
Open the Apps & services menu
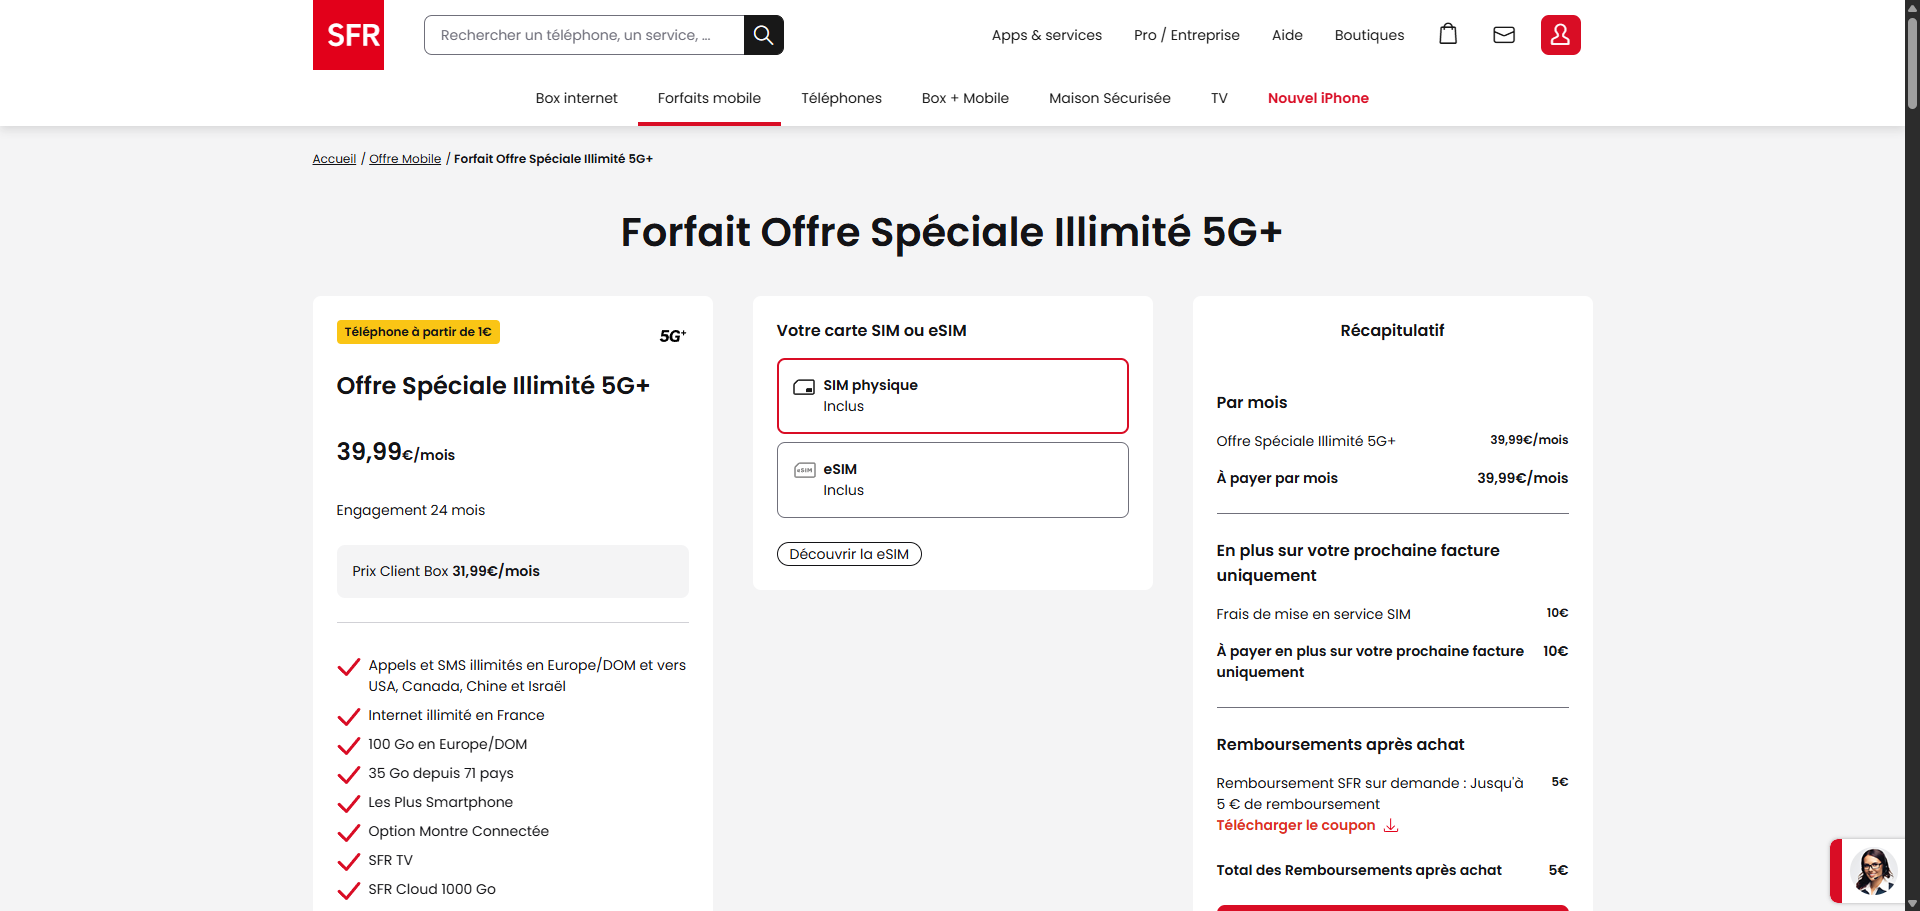tap(1046, 35)
